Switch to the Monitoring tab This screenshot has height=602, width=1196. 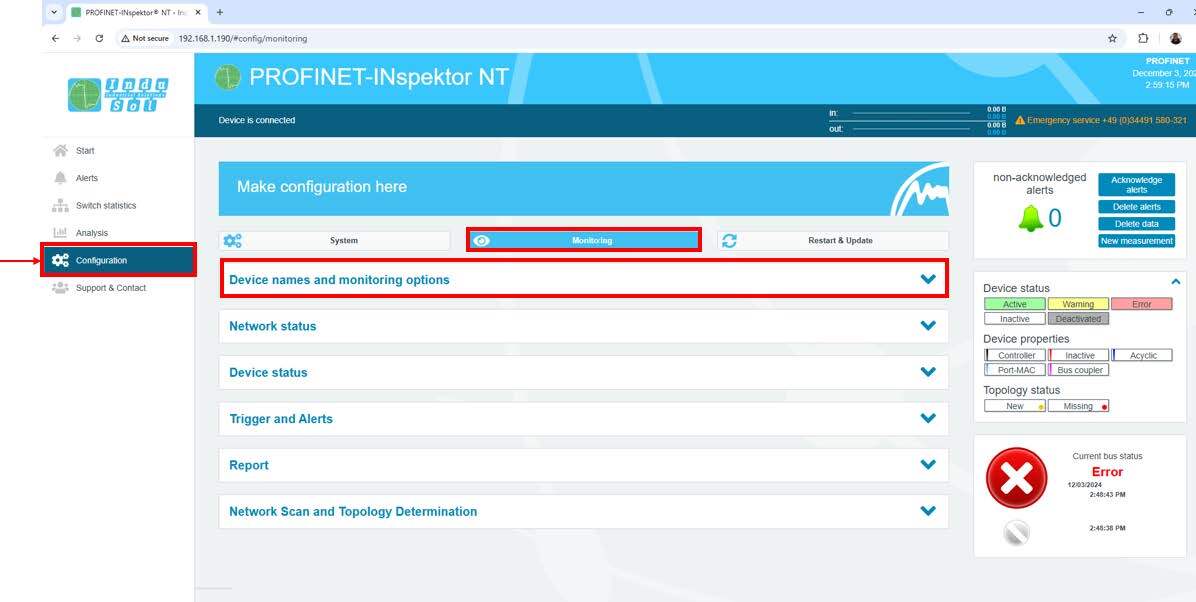[x=584, y=240]
